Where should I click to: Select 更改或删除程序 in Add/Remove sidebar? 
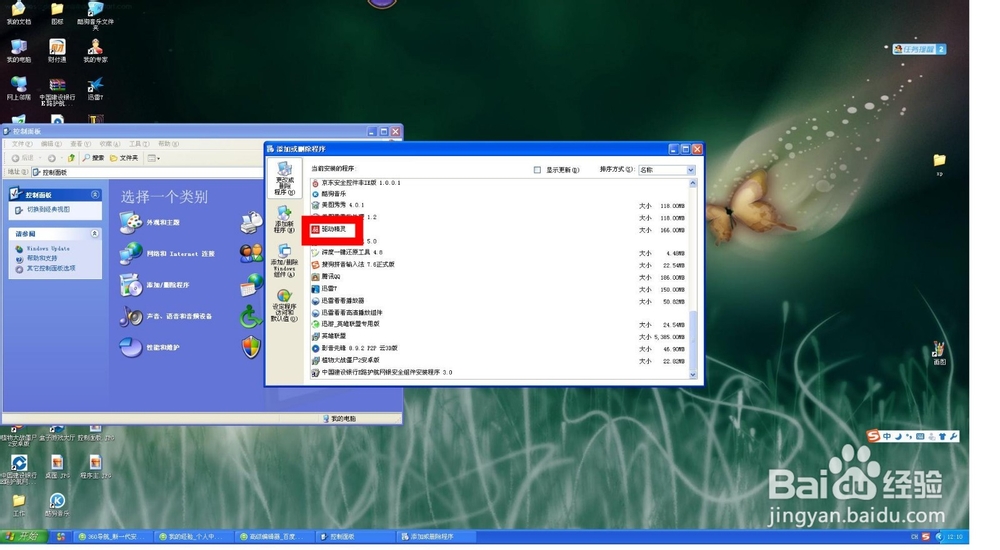[284, 178]
